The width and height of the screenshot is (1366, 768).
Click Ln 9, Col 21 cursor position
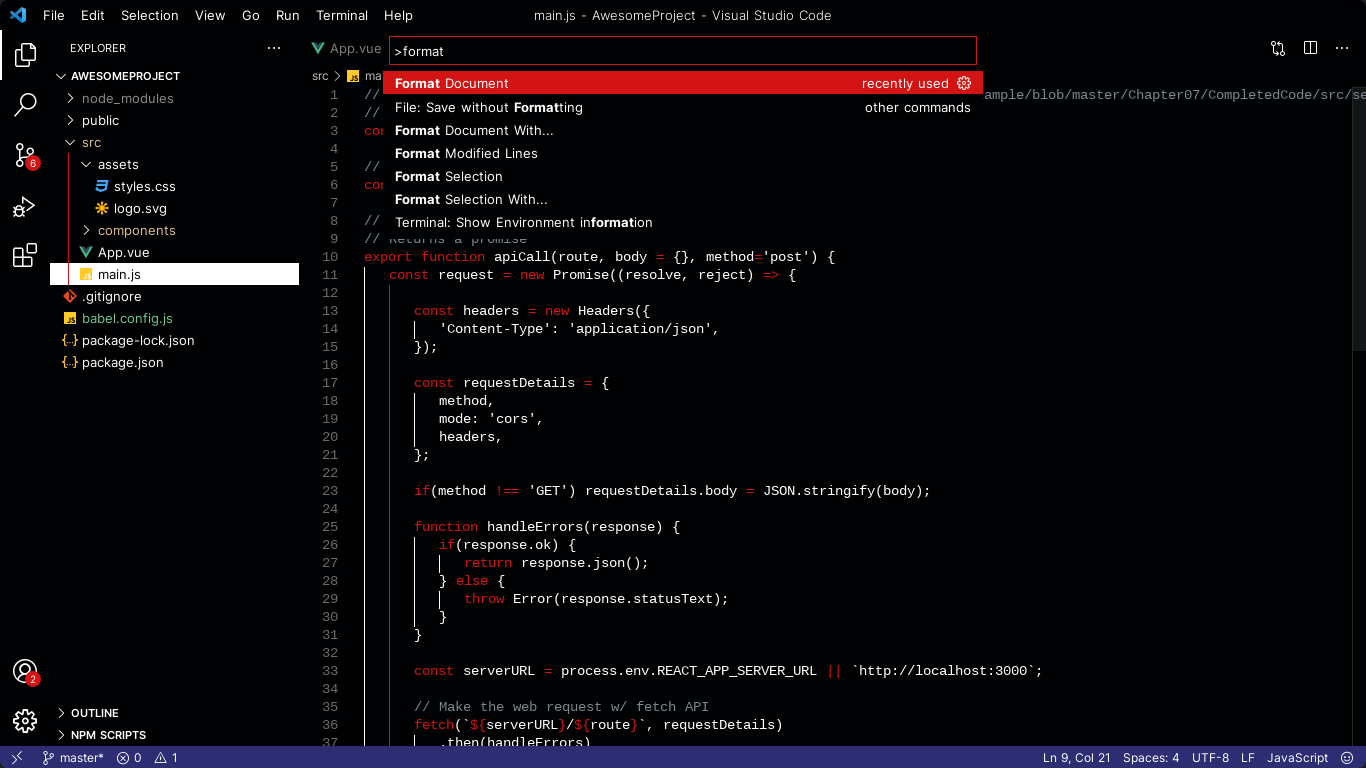click(x=1077, y=758)
